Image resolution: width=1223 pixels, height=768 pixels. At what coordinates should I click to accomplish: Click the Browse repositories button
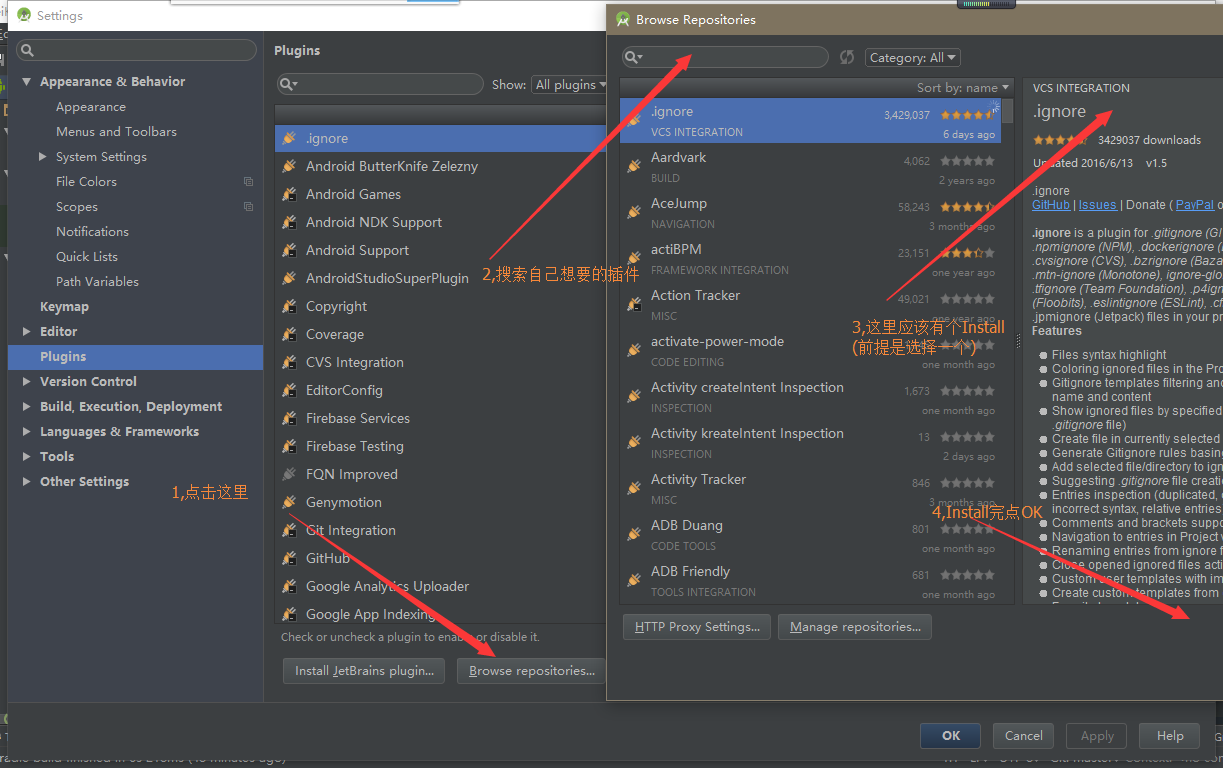531,671
